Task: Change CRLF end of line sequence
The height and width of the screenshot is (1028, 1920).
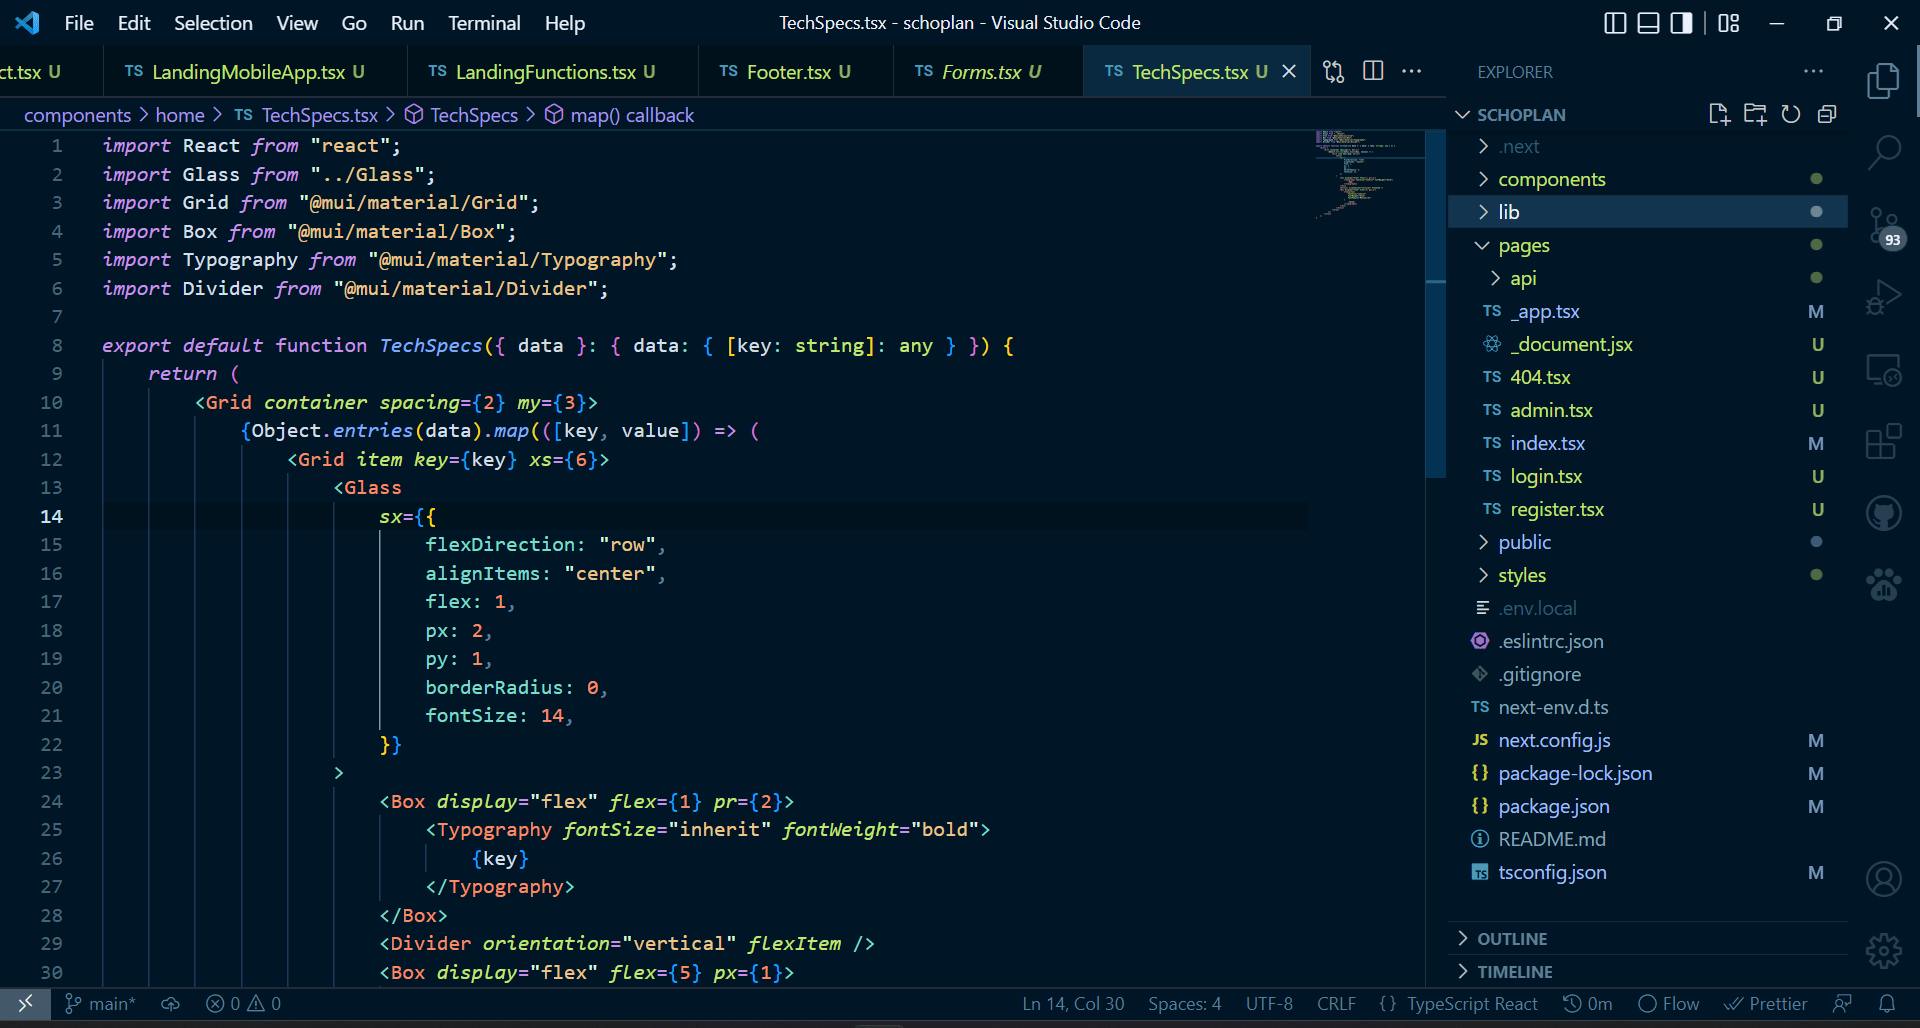Action: click(x=1336, y=1003)
